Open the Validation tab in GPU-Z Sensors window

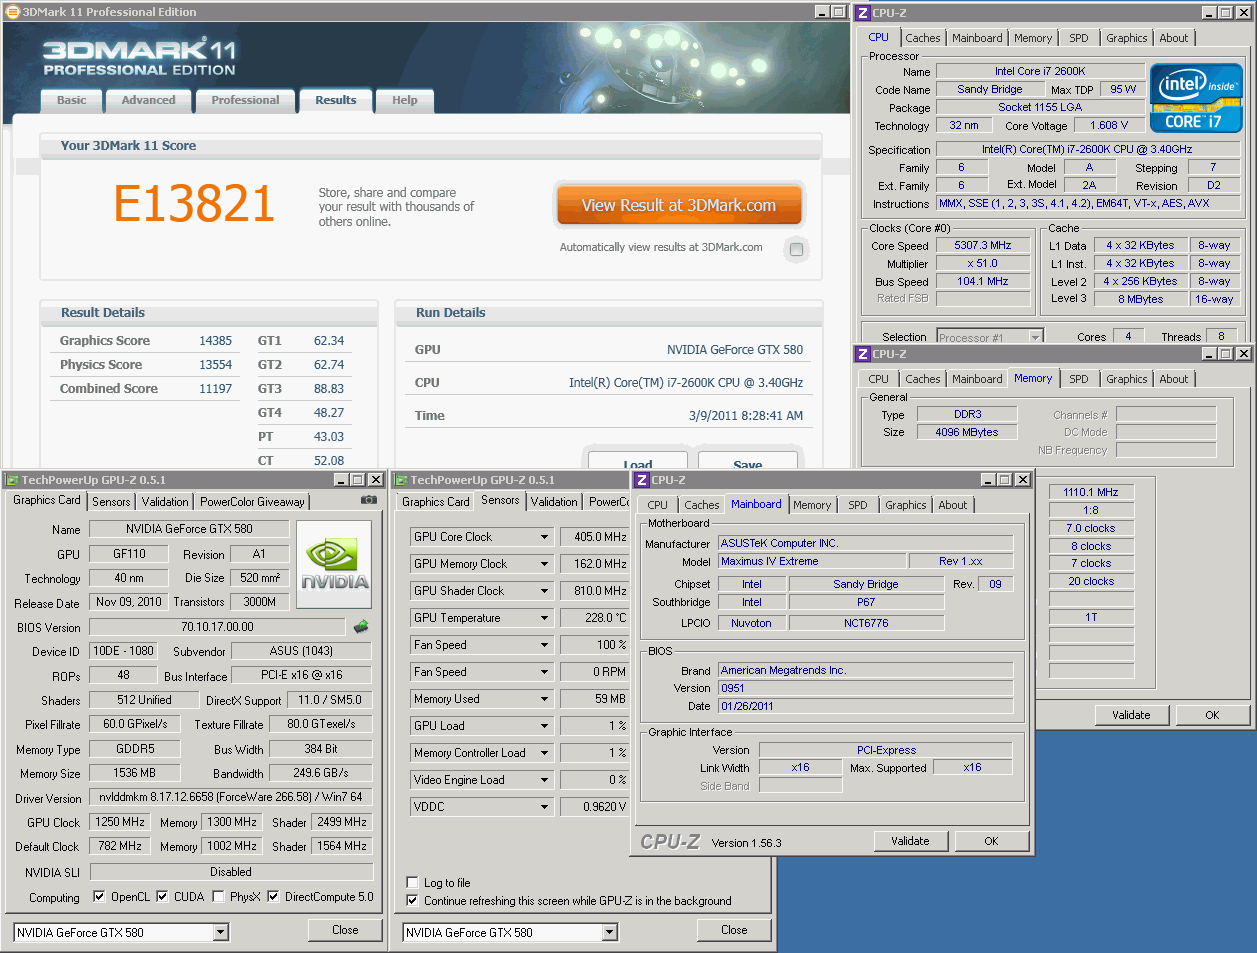pyautogui.click(x=554, y=502)
